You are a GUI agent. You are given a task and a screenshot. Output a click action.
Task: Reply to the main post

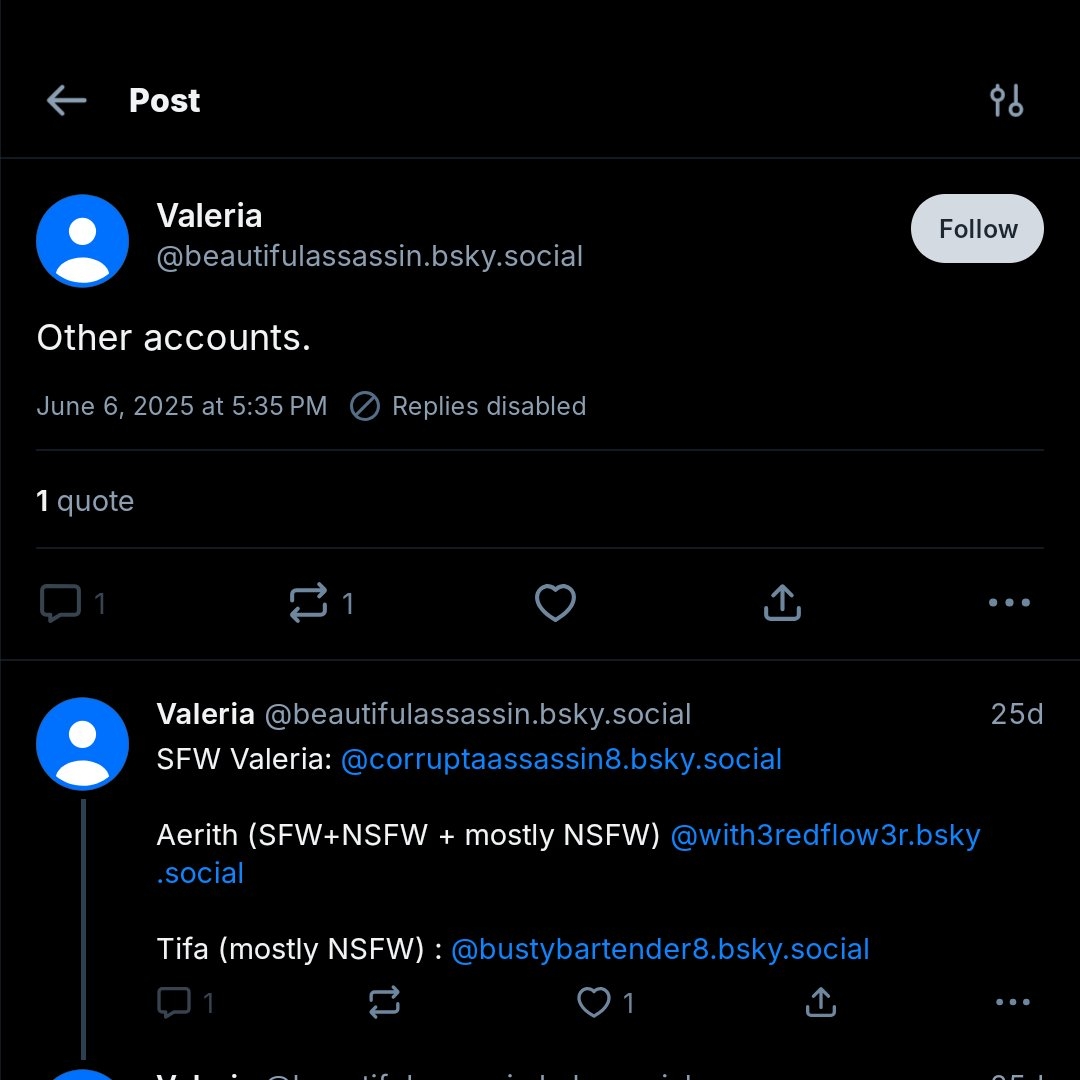coord(60,603)
